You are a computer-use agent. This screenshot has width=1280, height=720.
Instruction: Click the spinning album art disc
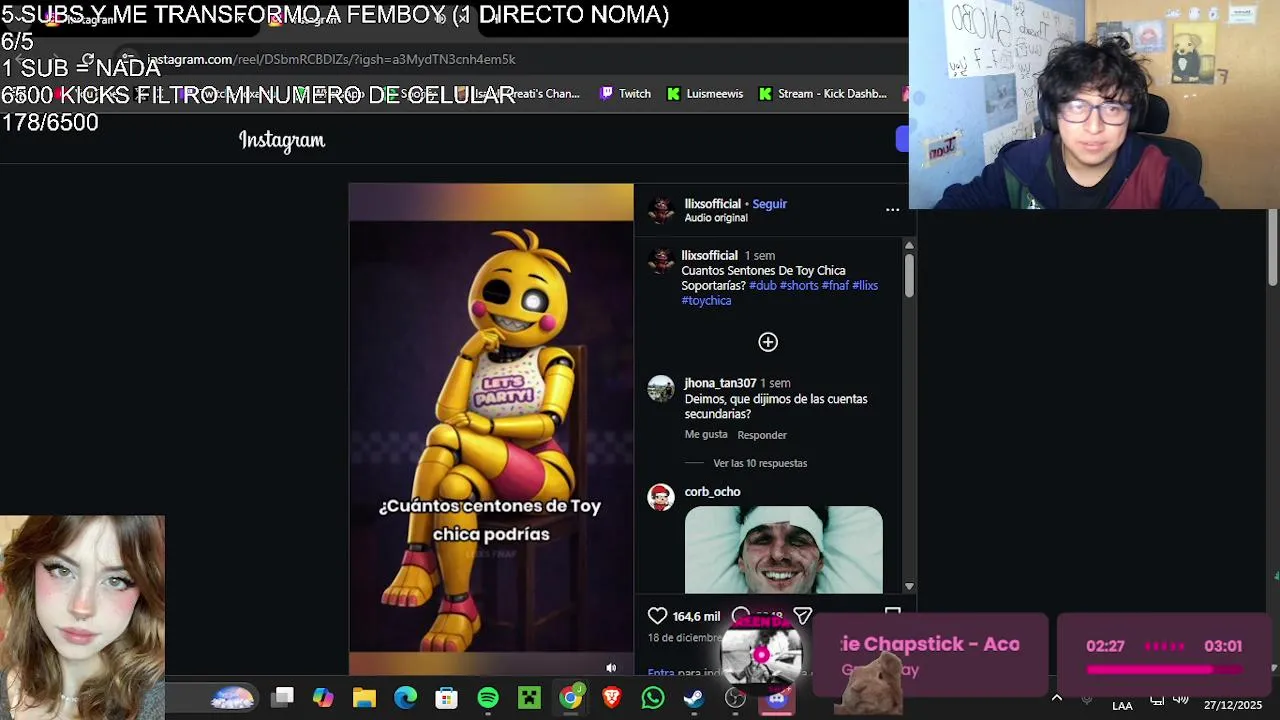click(x=762, y=655)
